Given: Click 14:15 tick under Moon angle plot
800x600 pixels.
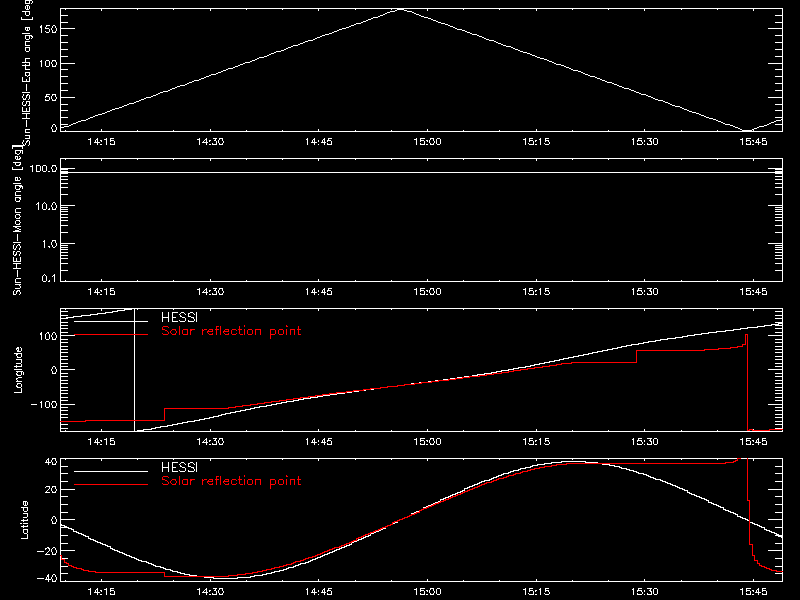Looking at the screenshot, I should pos(102,292).
